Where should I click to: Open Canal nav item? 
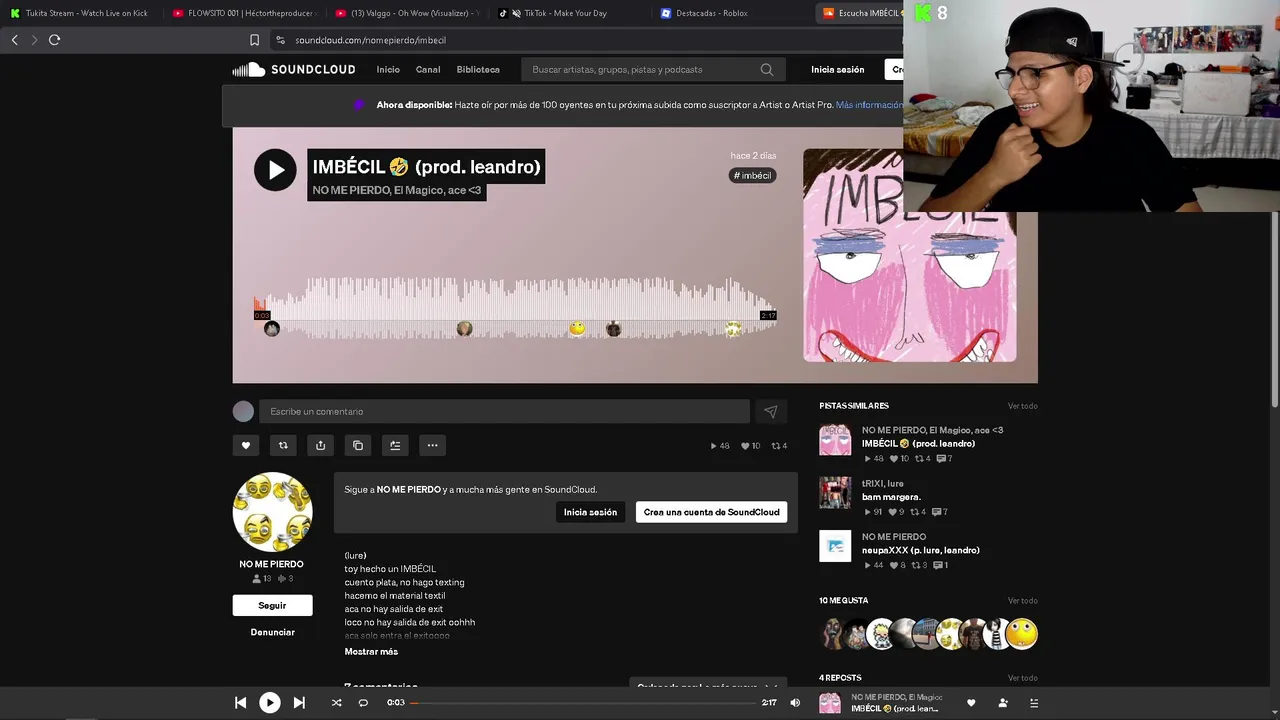[428, 70]
